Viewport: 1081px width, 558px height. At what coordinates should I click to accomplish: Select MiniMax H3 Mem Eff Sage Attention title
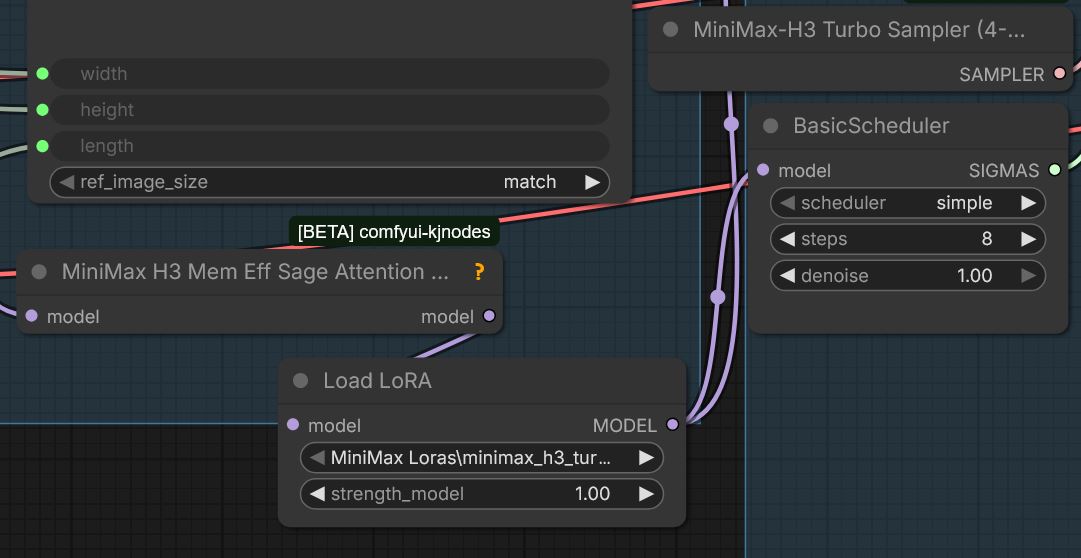[255, 272]
